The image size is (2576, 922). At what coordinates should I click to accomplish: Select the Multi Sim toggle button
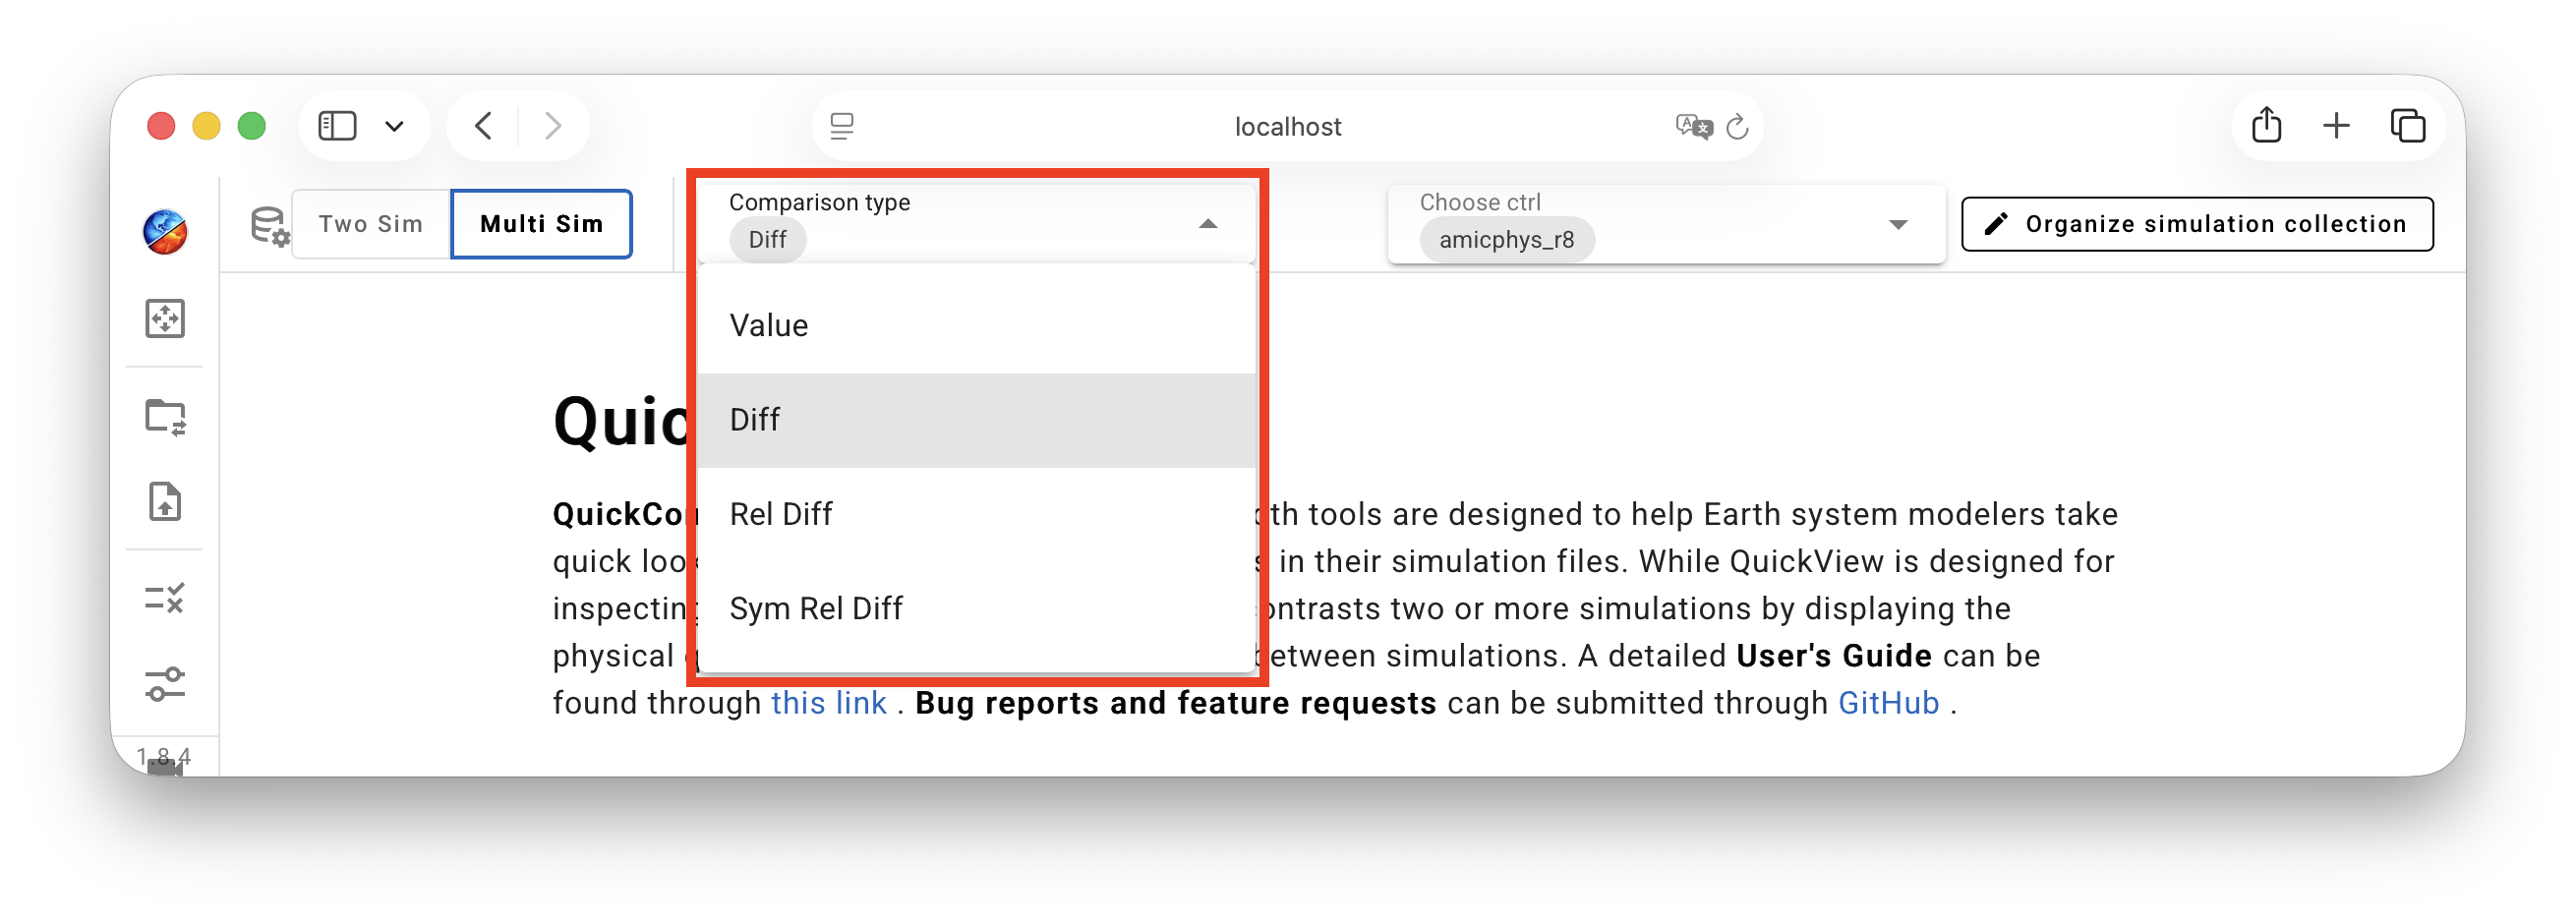coord(541,224)
